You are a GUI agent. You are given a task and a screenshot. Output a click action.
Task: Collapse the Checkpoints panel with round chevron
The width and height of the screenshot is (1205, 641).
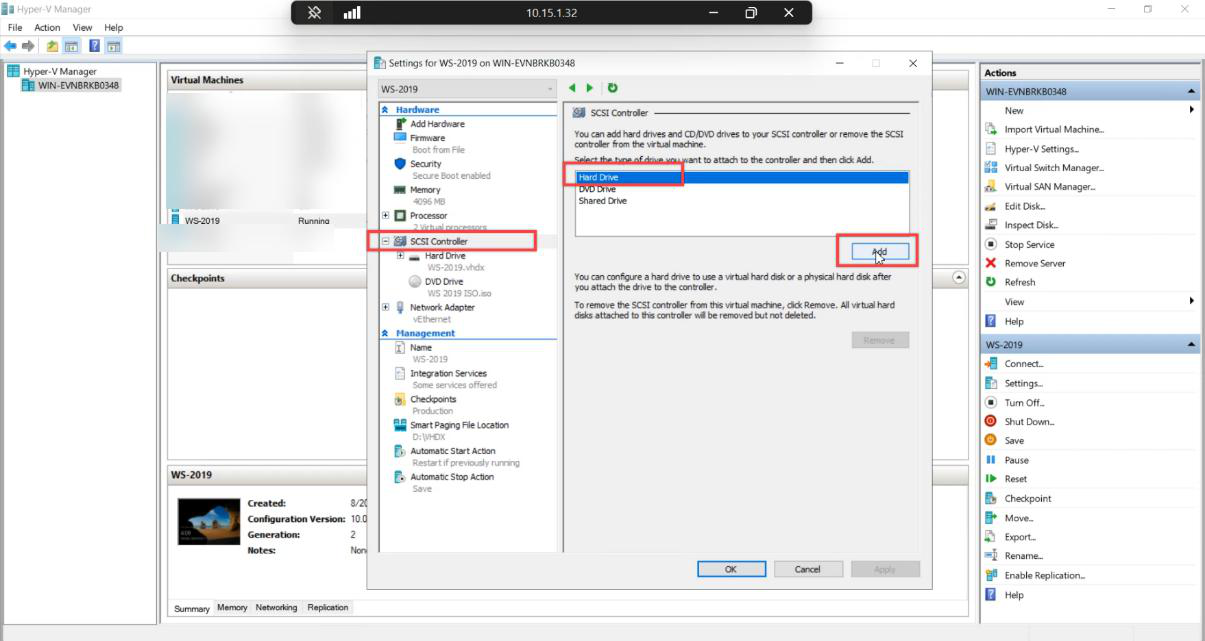960,277
